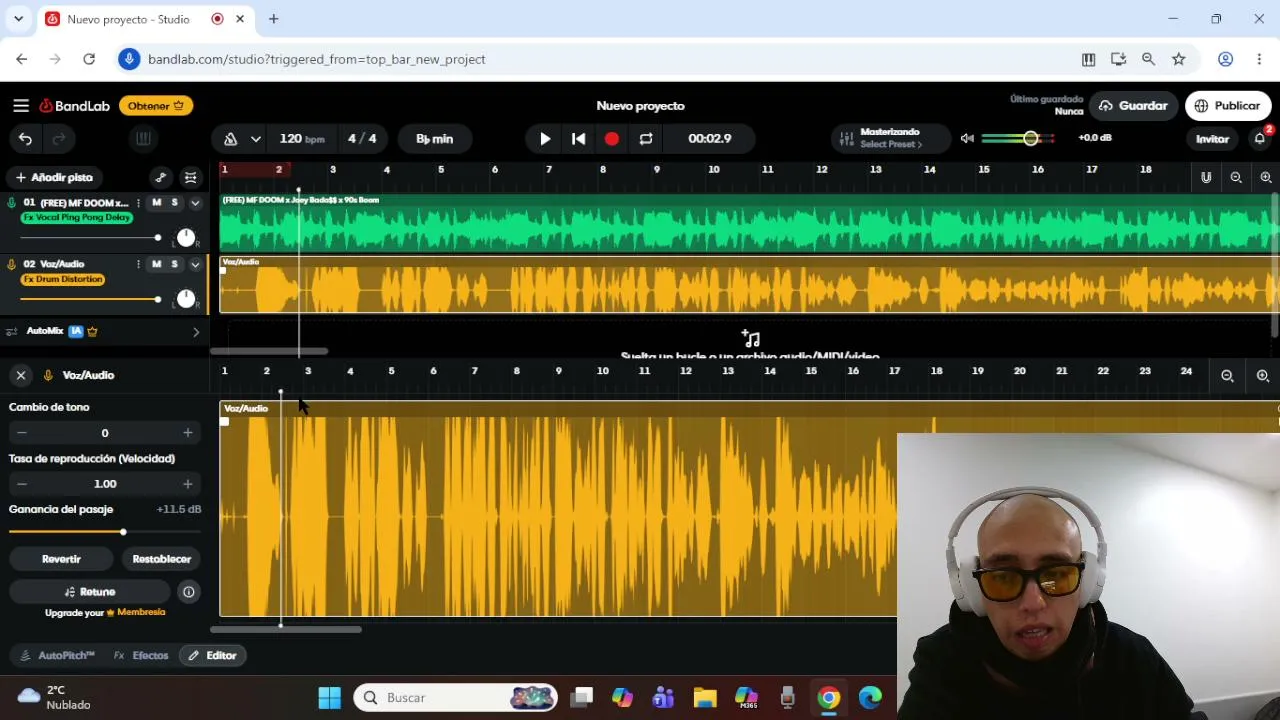This screenshot has height=720, width=1280.
Task: Mute the master volume speaker icon
Action: [x=967, y=138]
